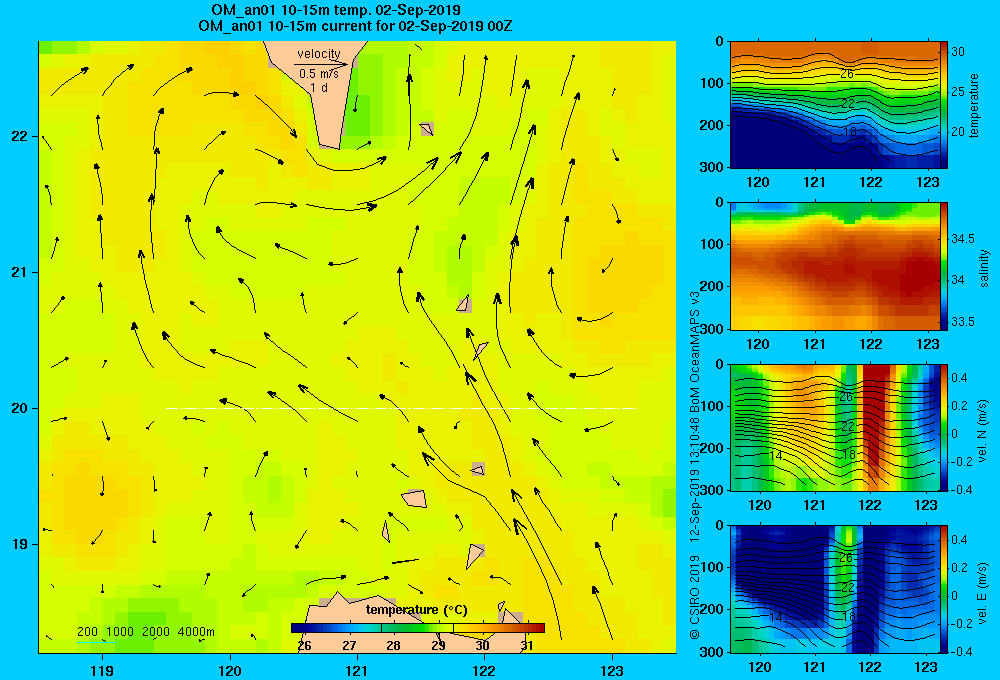Click the vel. E color bar
The height and width of the screenshot is (680, 1000).
(x=944, y=589)
